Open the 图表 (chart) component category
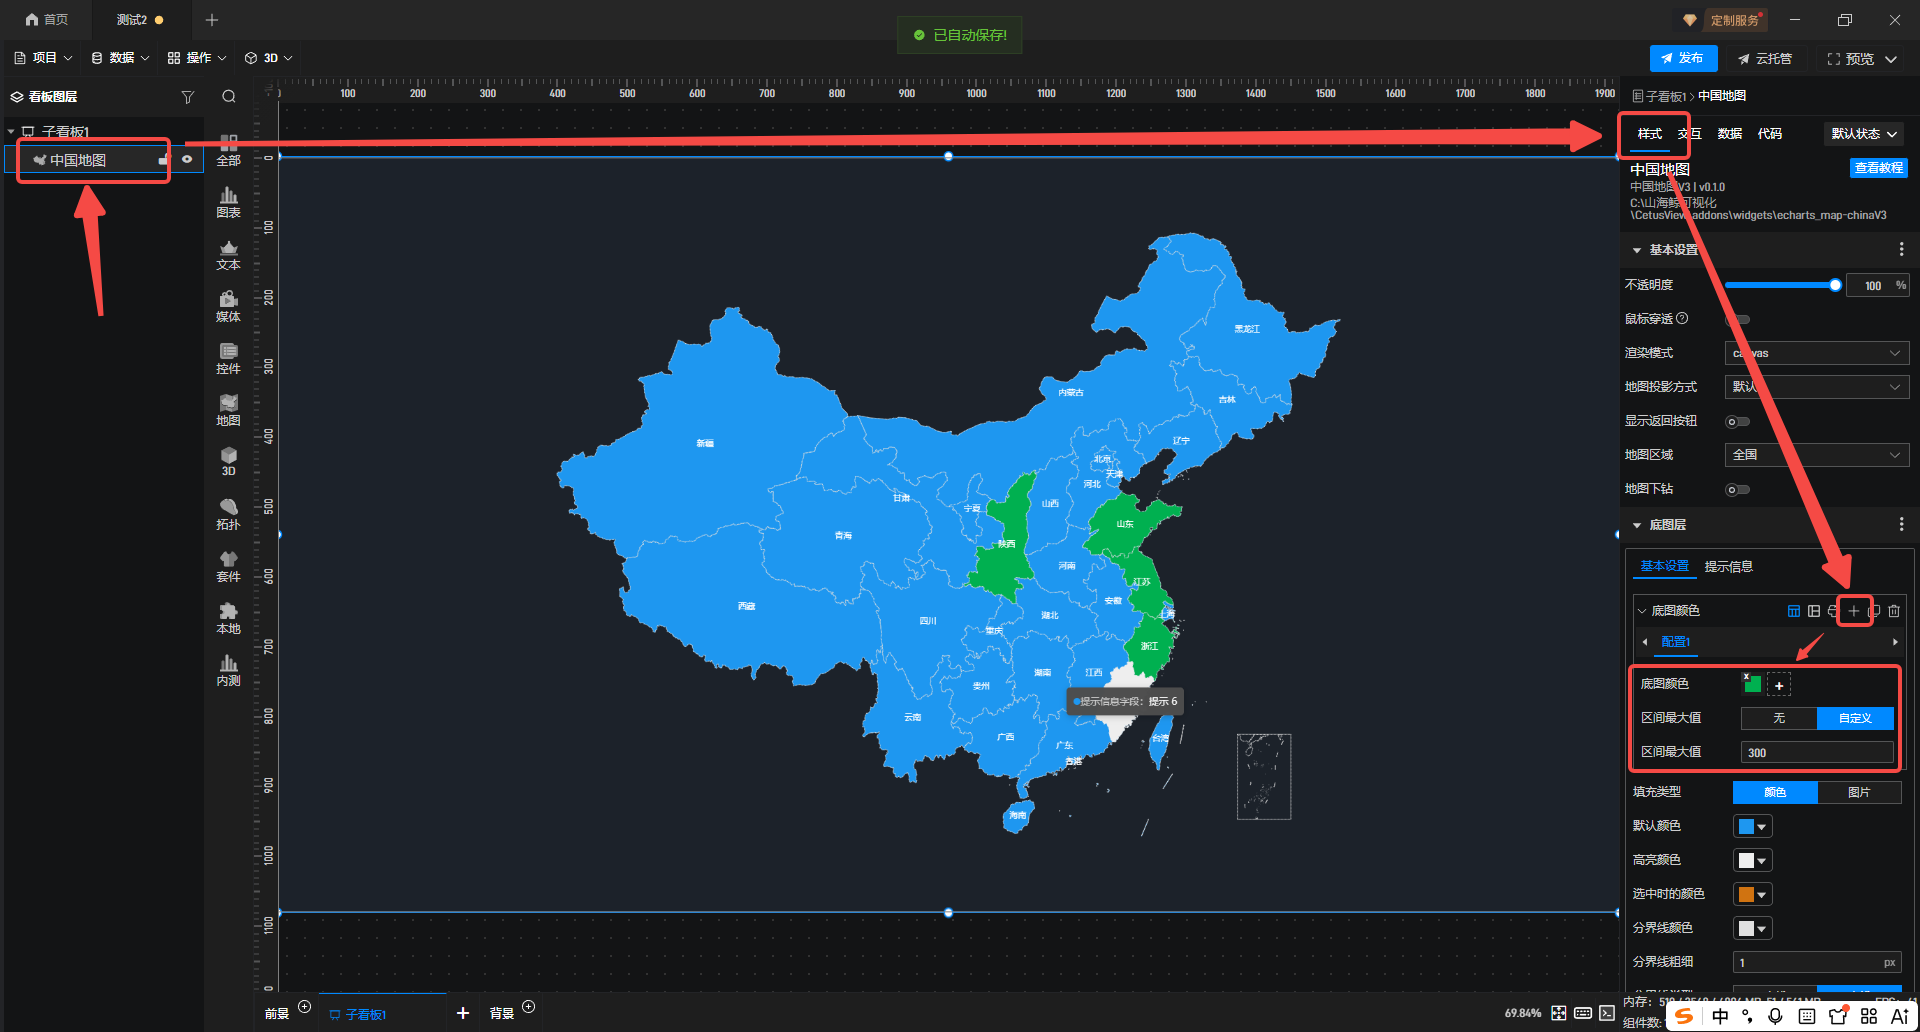Image resolution: width=1920 pixels, height=1032 pixels. point(228,202)
